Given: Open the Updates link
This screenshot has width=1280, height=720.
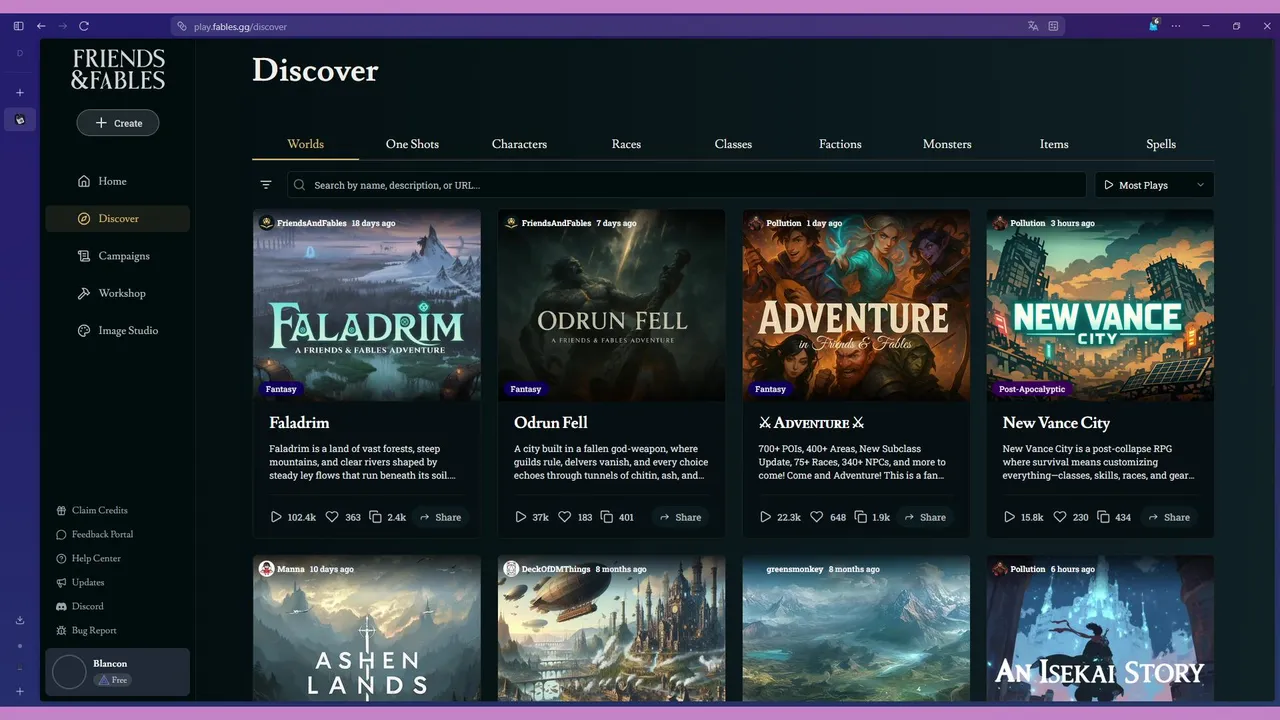Looking at the screenshot, I should tap(80, 582).
